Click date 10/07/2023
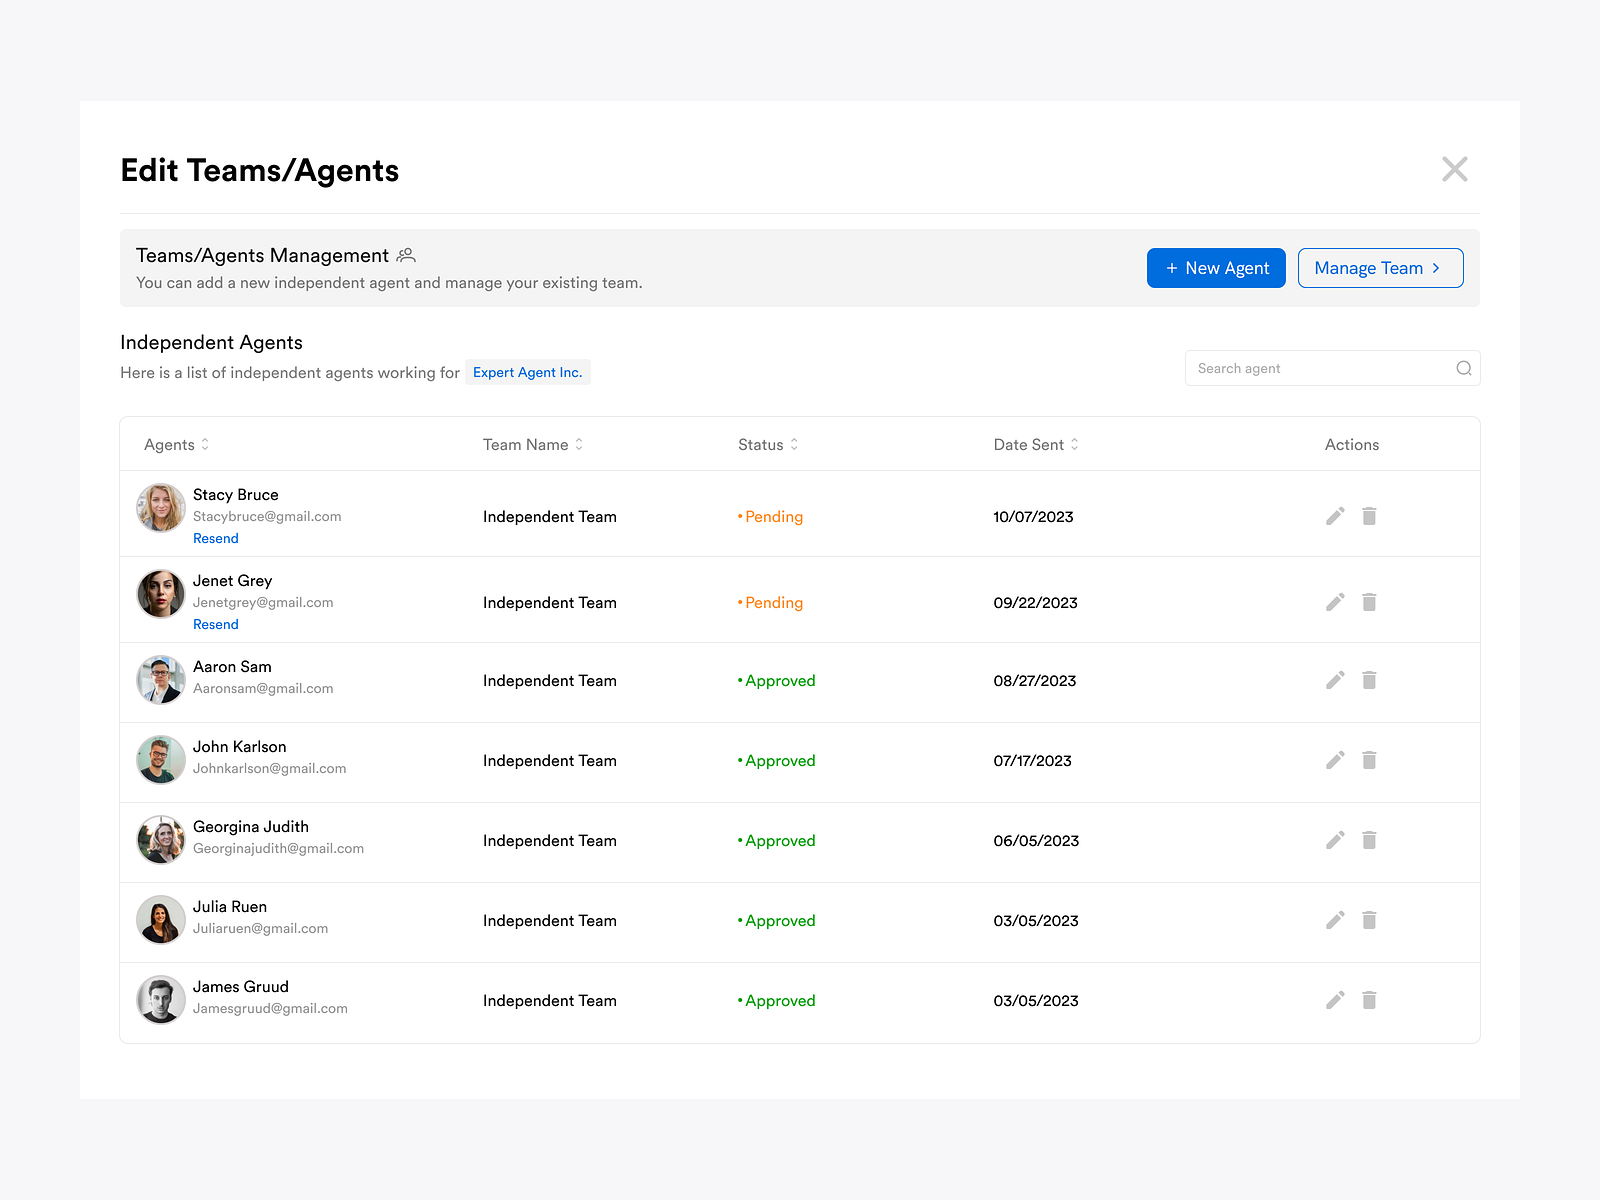 tap(1033, 517)
